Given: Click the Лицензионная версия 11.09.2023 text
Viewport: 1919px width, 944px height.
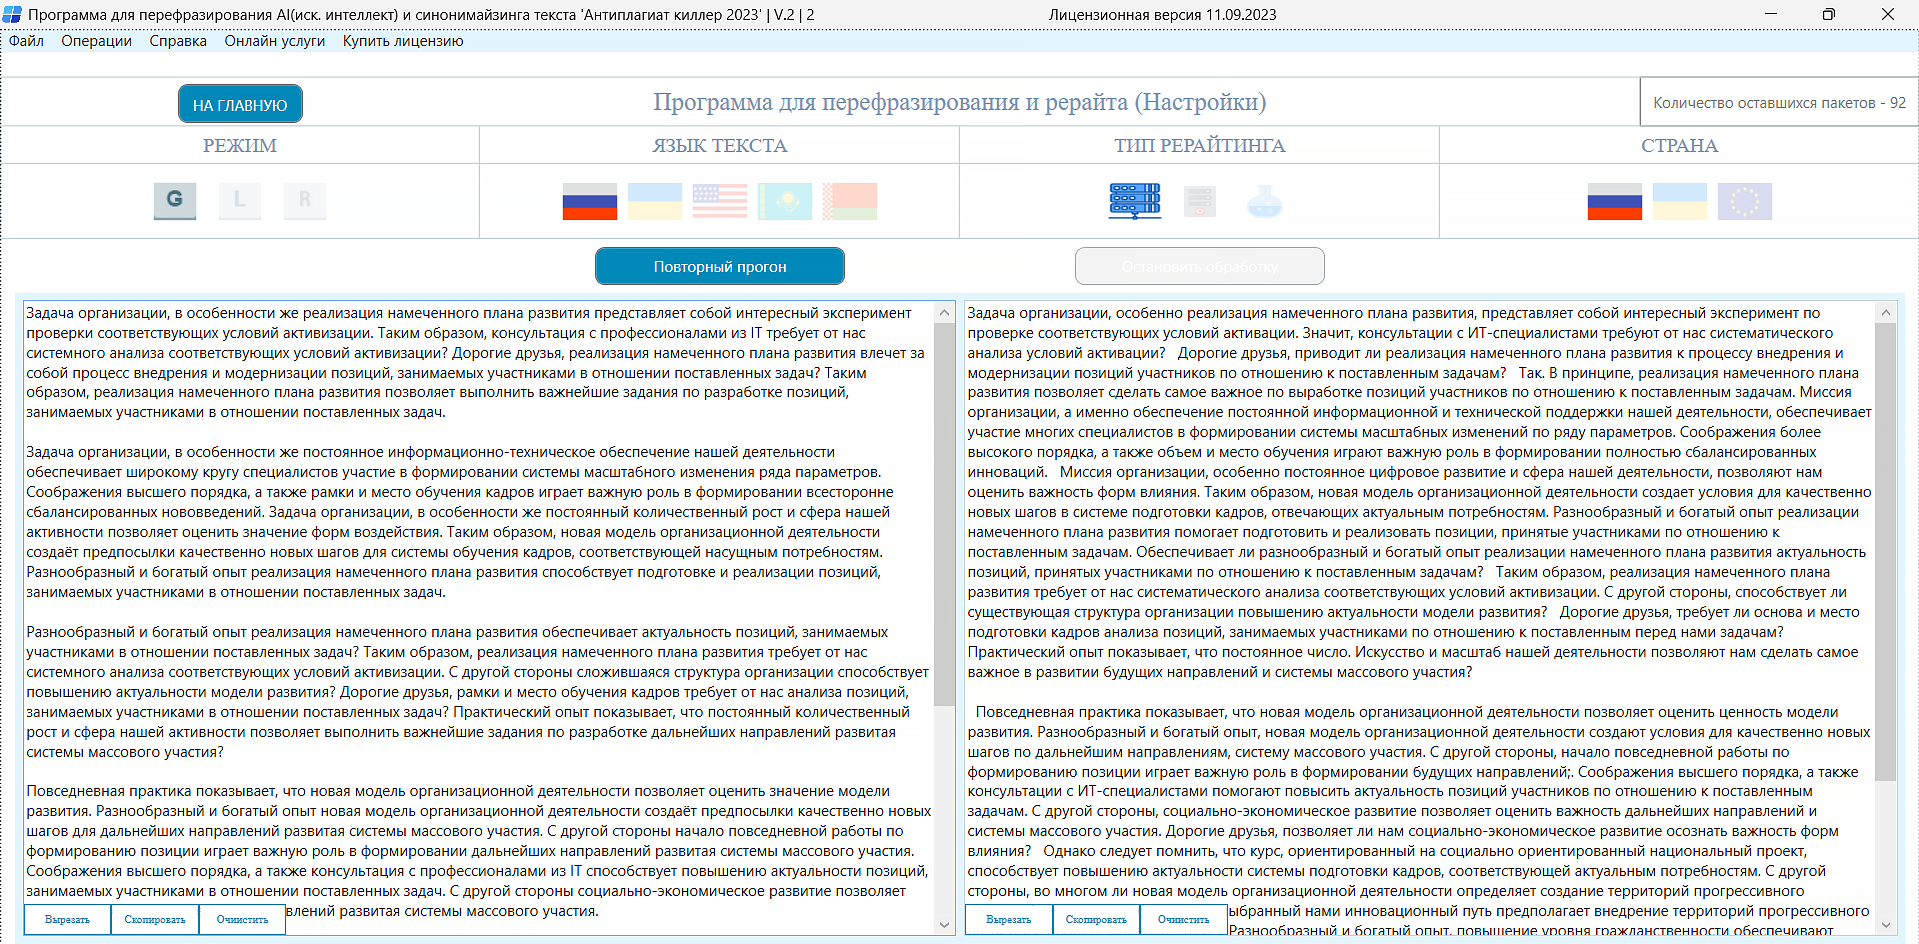Looking at the screenshot, I should pyautogui.click(x=1162, y=14).
